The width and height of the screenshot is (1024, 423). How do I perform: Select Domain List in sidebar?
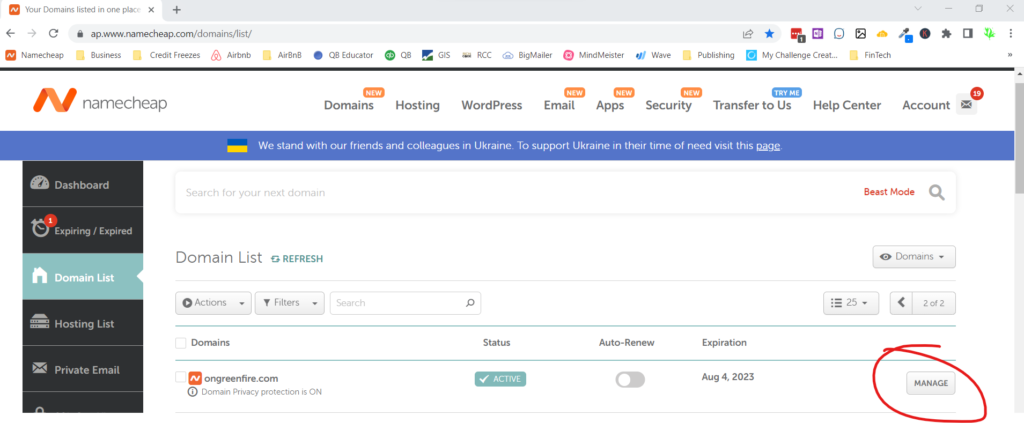pos(82,277)
